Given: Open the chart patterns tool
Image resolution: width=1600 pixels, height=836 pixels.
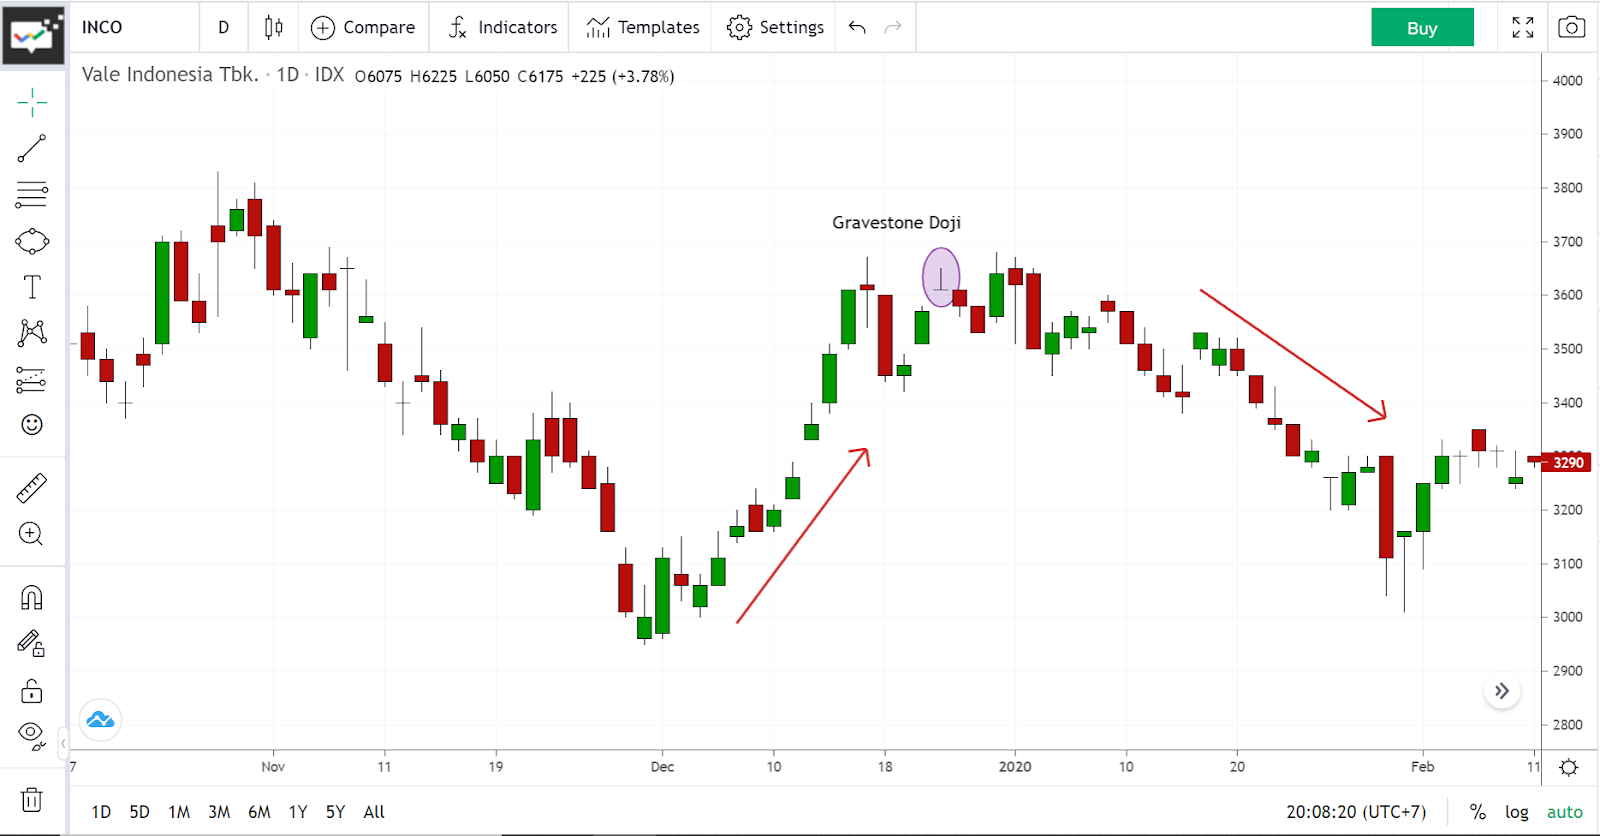Looking at the screenshot, I should pyautogui.click(x=32, y=333).
